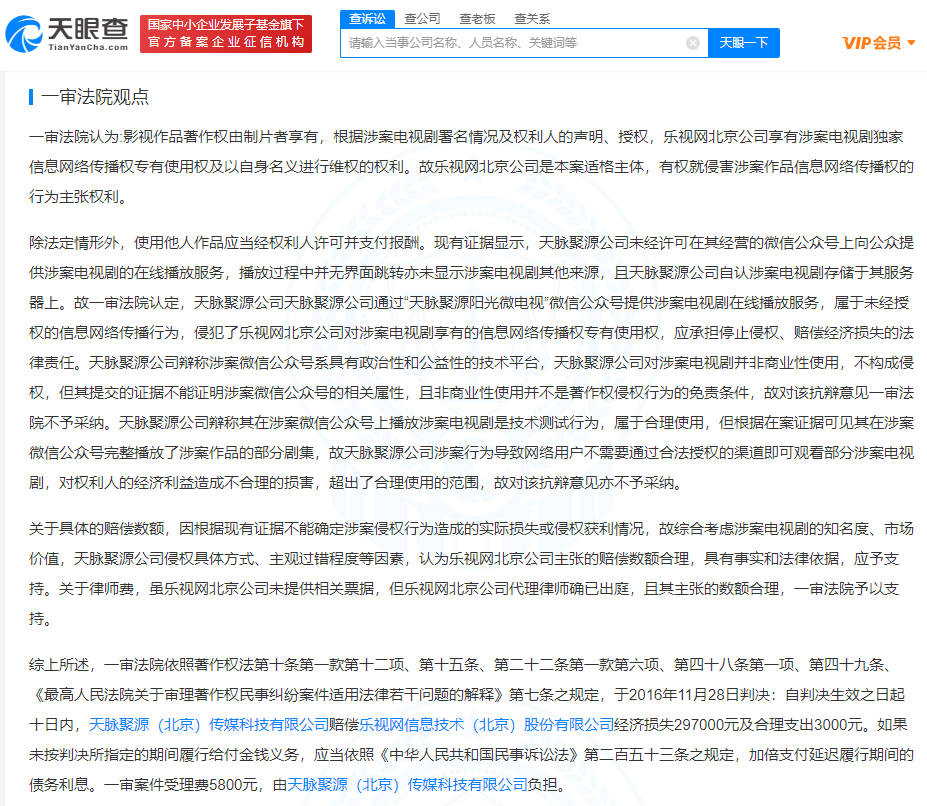The width and height of the screenshot is (927, 806).
Task: Expand the VIP会员 dropdown arrow
Action: [911, 43]
